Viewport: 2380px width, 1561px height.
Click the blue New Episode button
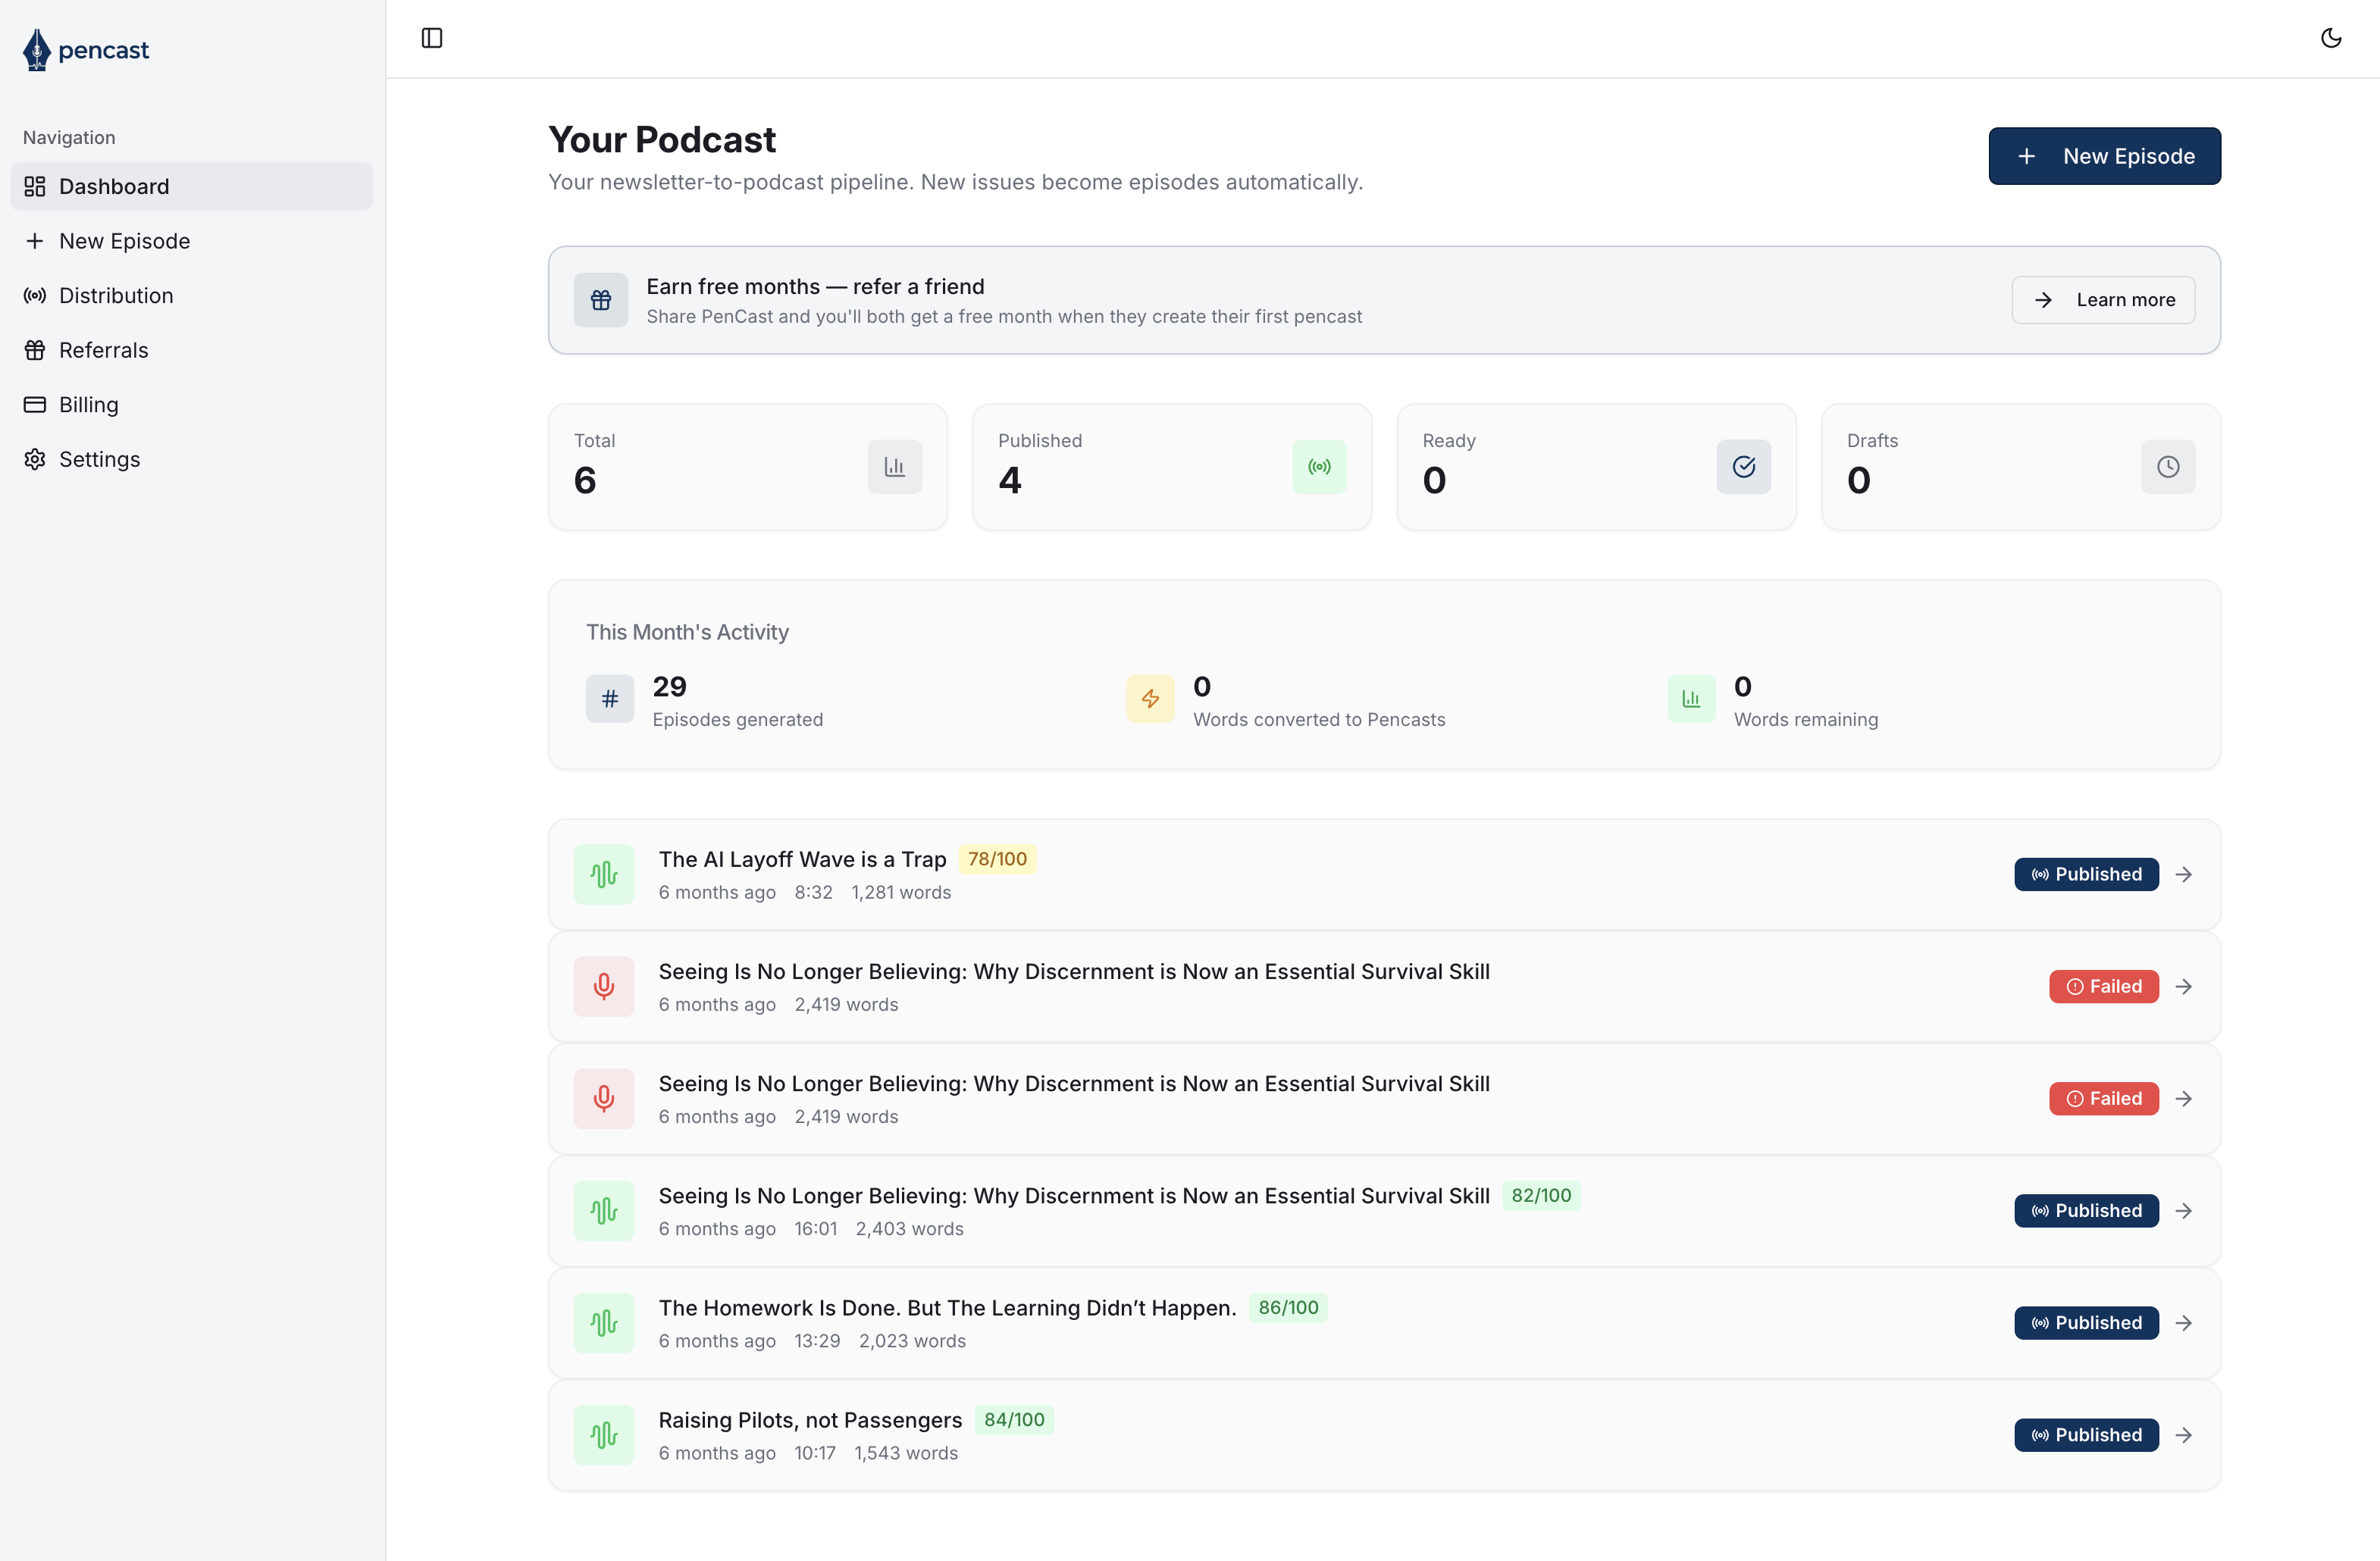tap(2104, 156)
